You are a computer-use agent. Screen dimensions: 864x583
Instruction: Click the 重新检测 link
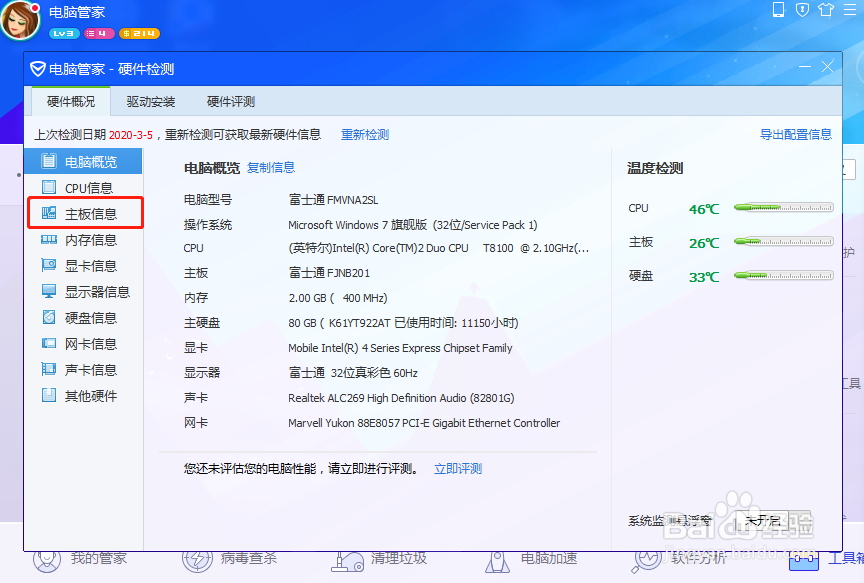click(365, 134)
